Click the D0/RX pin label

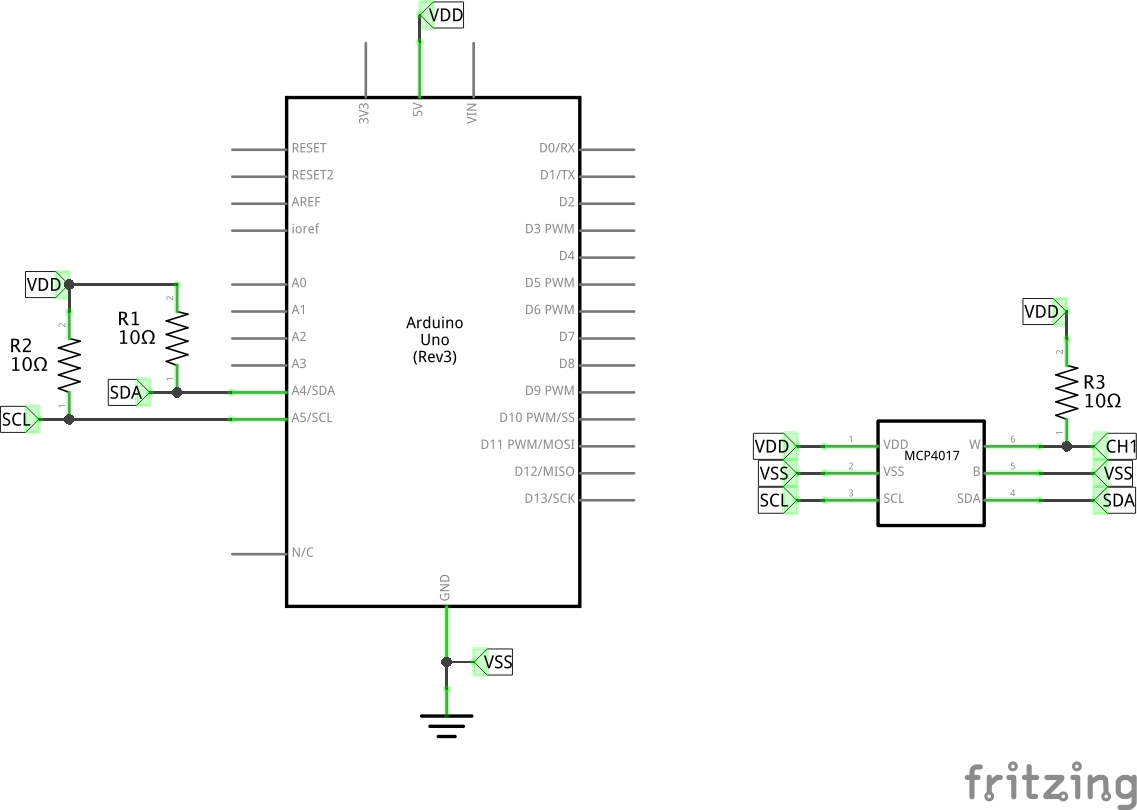click(557, 148)
